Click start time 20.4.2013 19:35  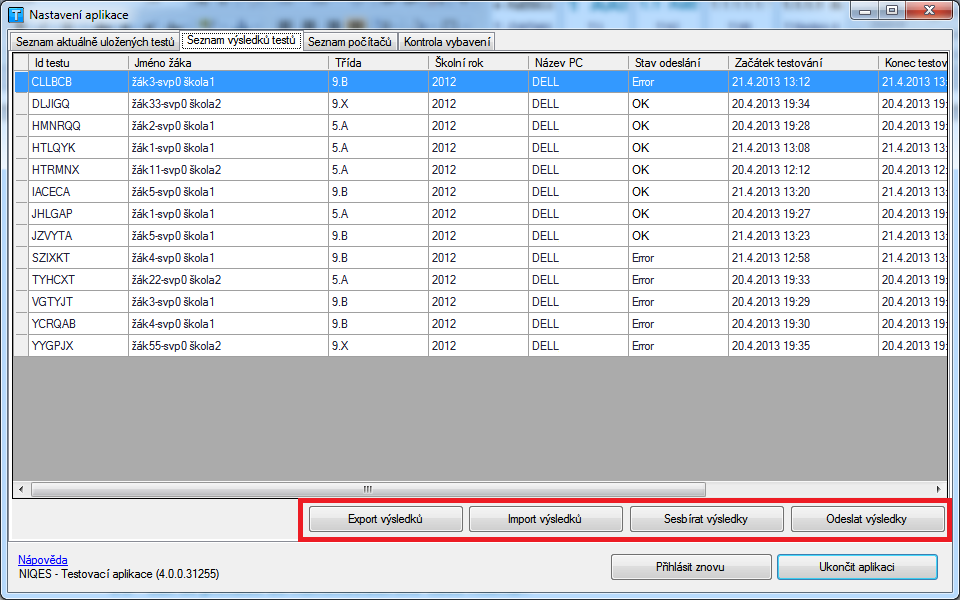pos(803,347)
